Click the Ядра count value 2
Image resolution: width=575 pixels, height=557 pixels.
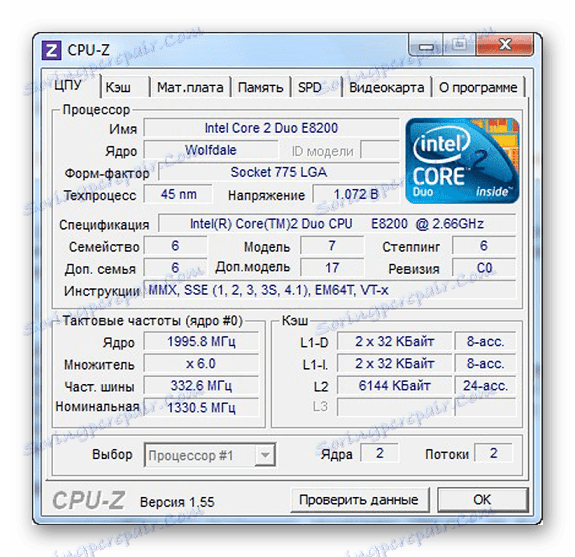[x=380, y=453]
